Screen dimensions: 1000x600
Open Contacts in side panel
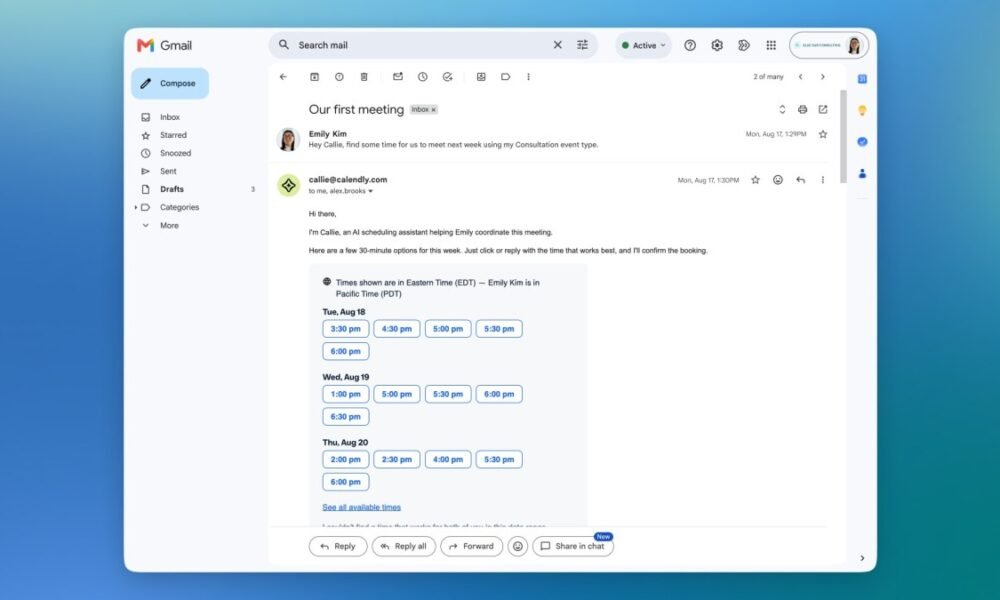pos(862,173)
